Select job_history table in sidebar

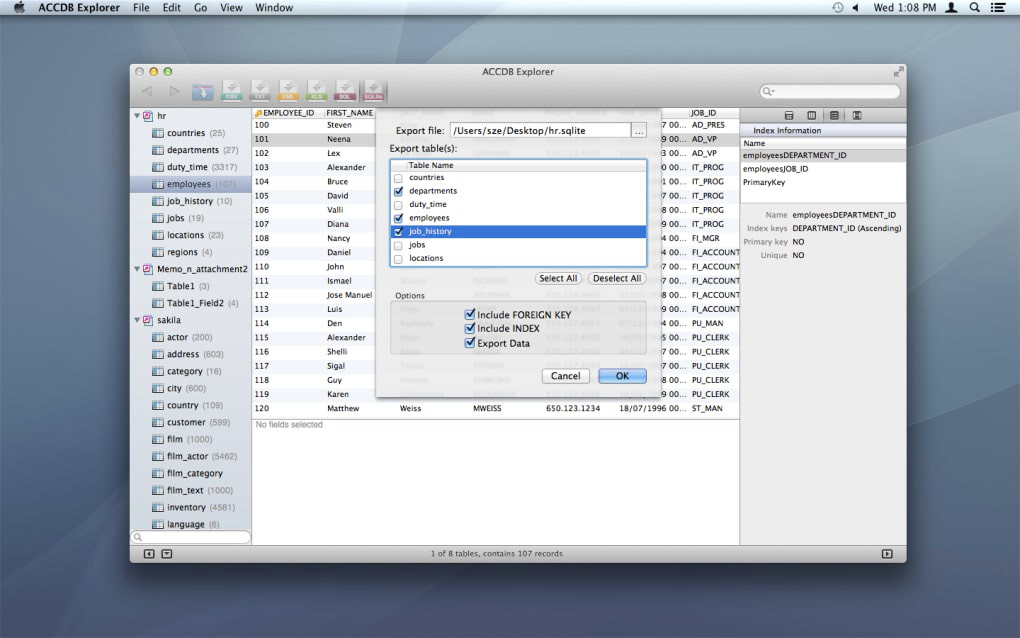tap(190, 201)
